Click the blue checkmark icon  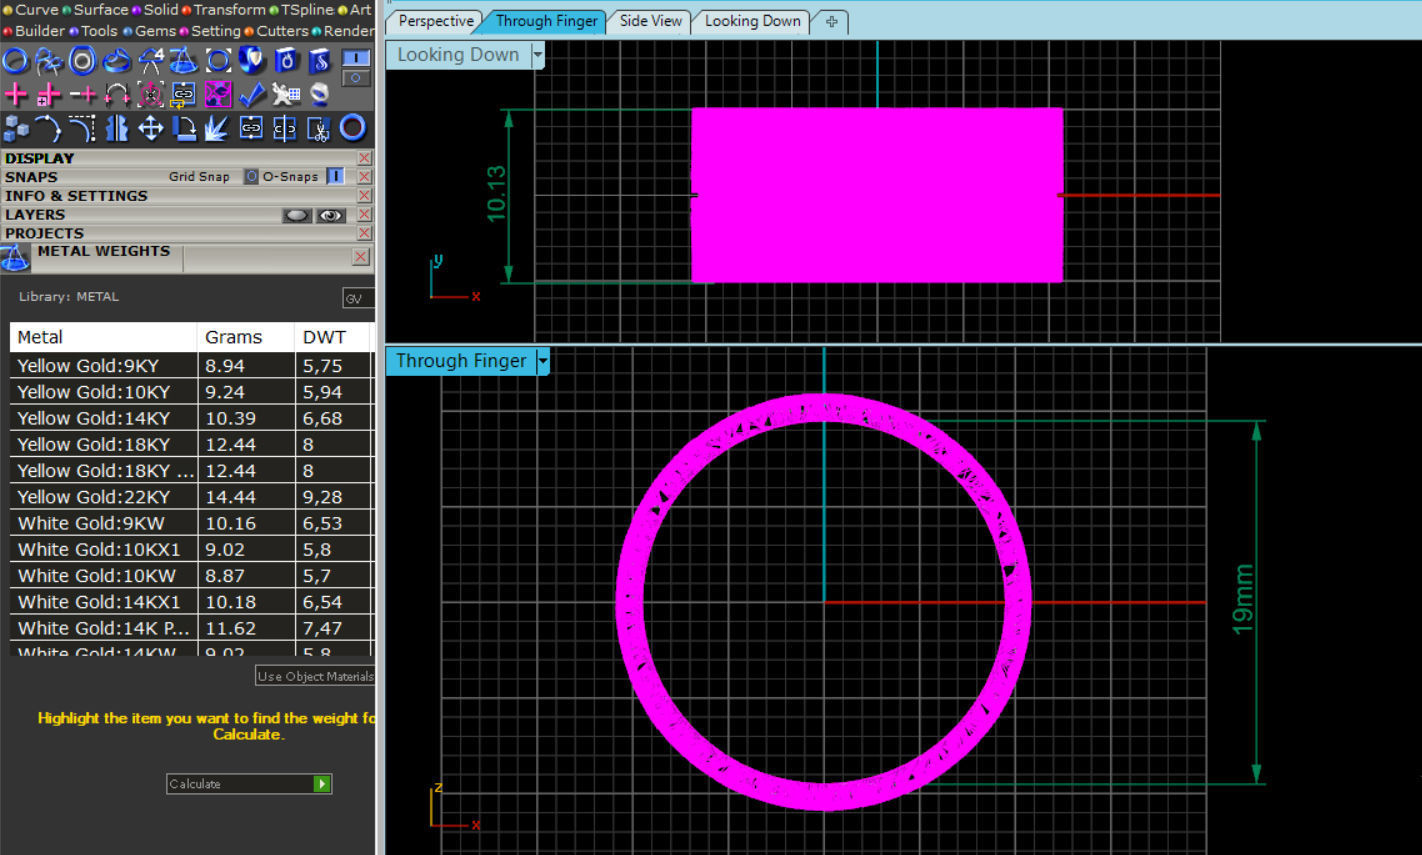(x=252, y=95)
